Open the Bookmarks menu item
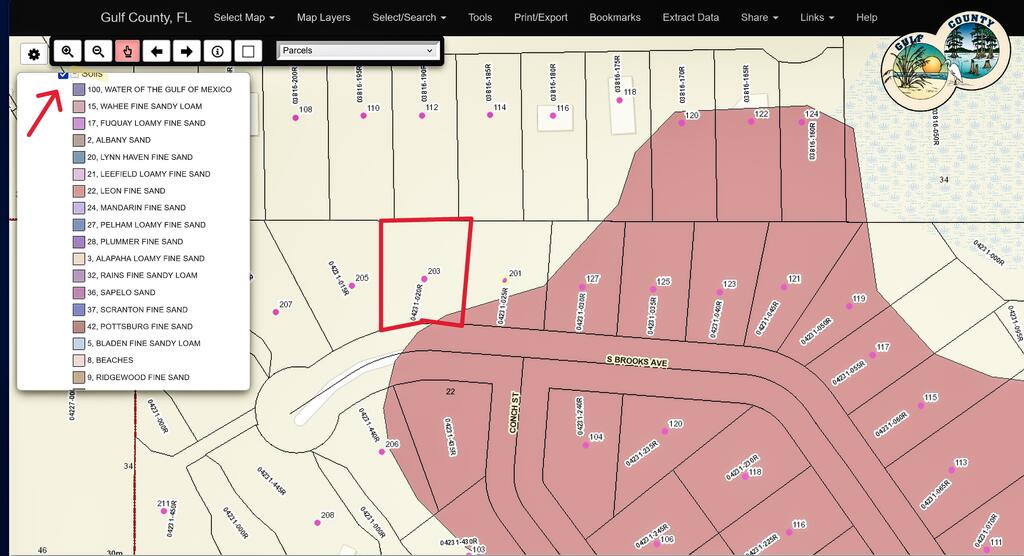1024x556 pixels. (615, 18)
